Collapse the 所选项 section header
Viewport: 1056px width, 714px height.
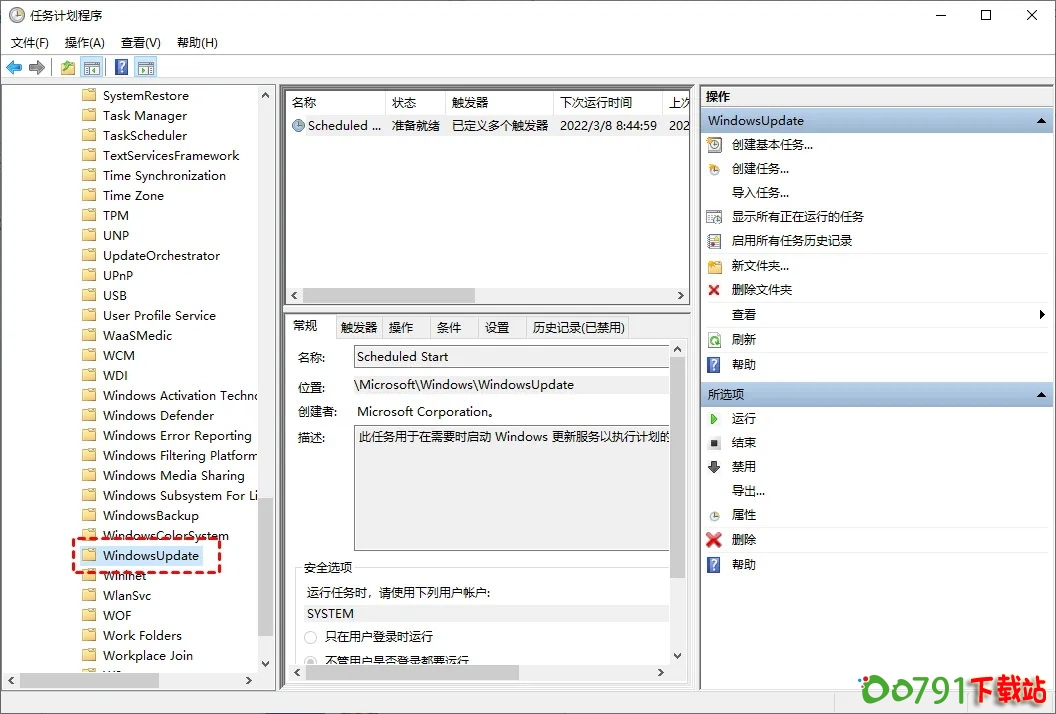1042,395
